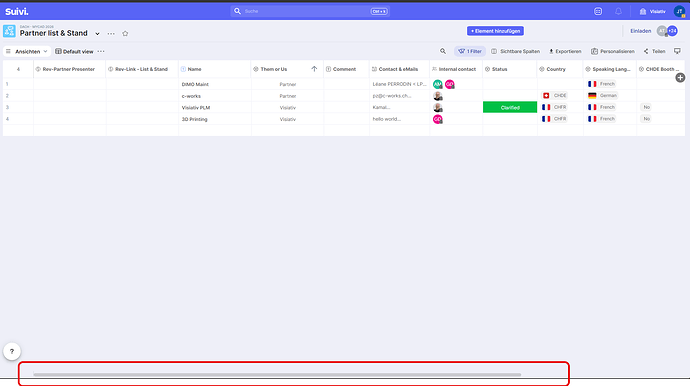Image resolution: width=690 pixels, height=386 pixels.
Task: Click the GD avatar in 3D Printing row
Action: (x=437, y=119)
